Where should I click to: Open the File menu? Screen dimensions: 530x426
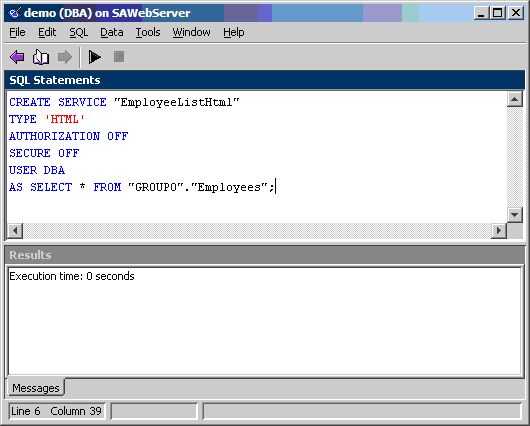(x=17, y=32)
